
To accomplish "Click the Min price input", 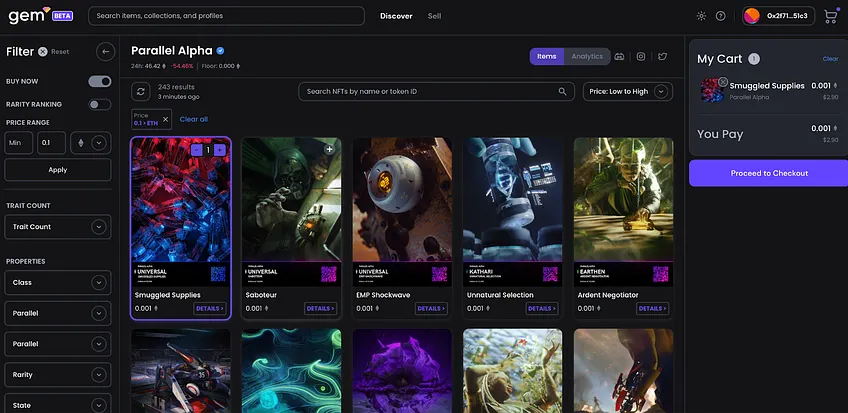I will [19, 143].
